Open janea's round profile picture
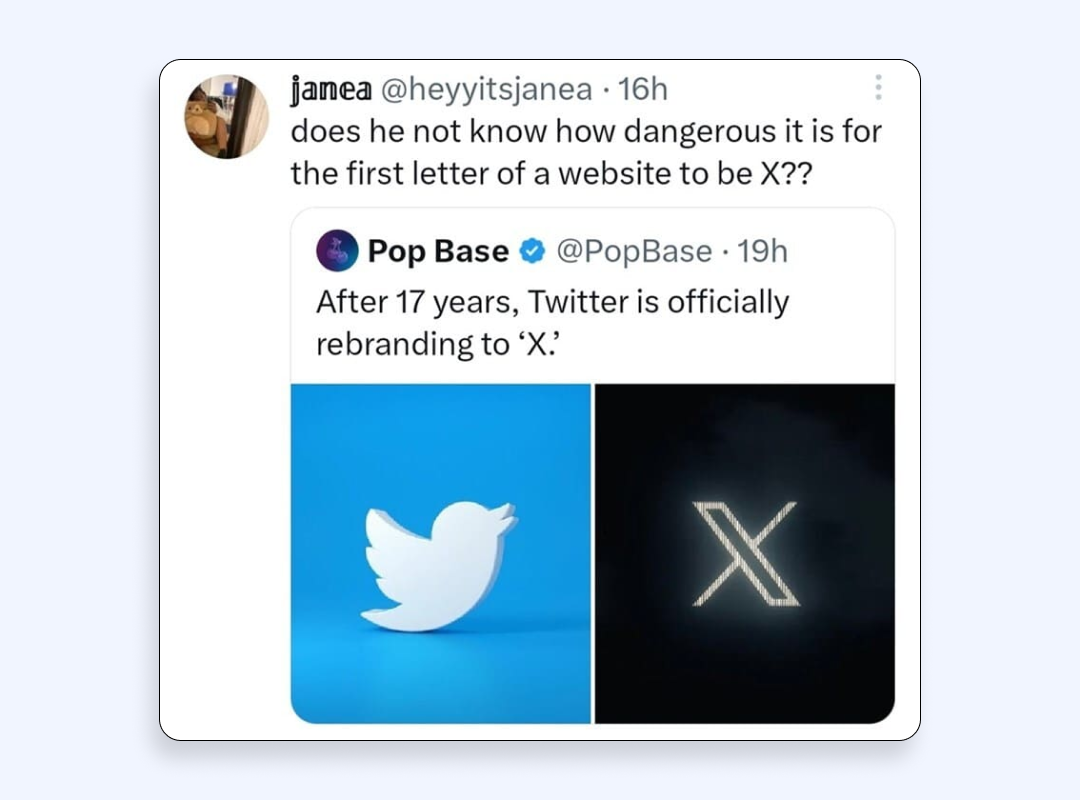 pos(227,116)
